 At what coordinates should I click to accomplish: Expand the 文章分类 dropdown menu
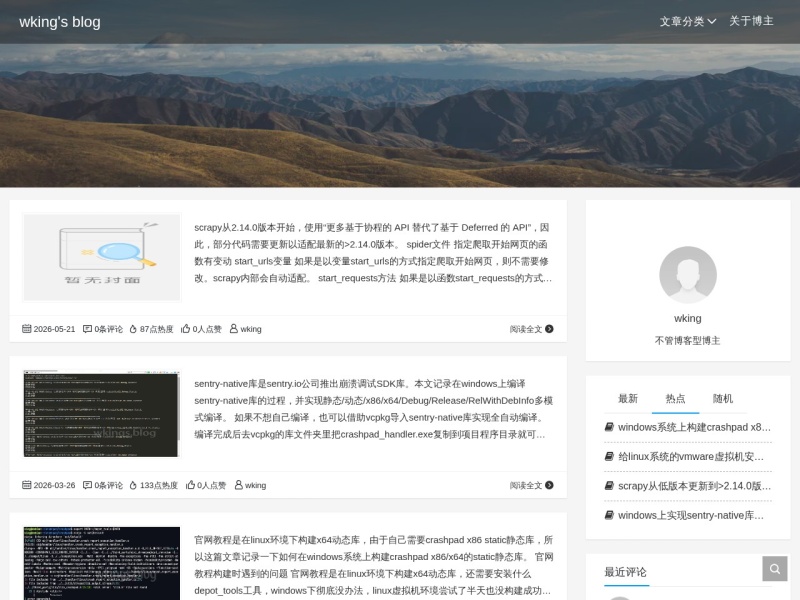click(x=688, y=21)
